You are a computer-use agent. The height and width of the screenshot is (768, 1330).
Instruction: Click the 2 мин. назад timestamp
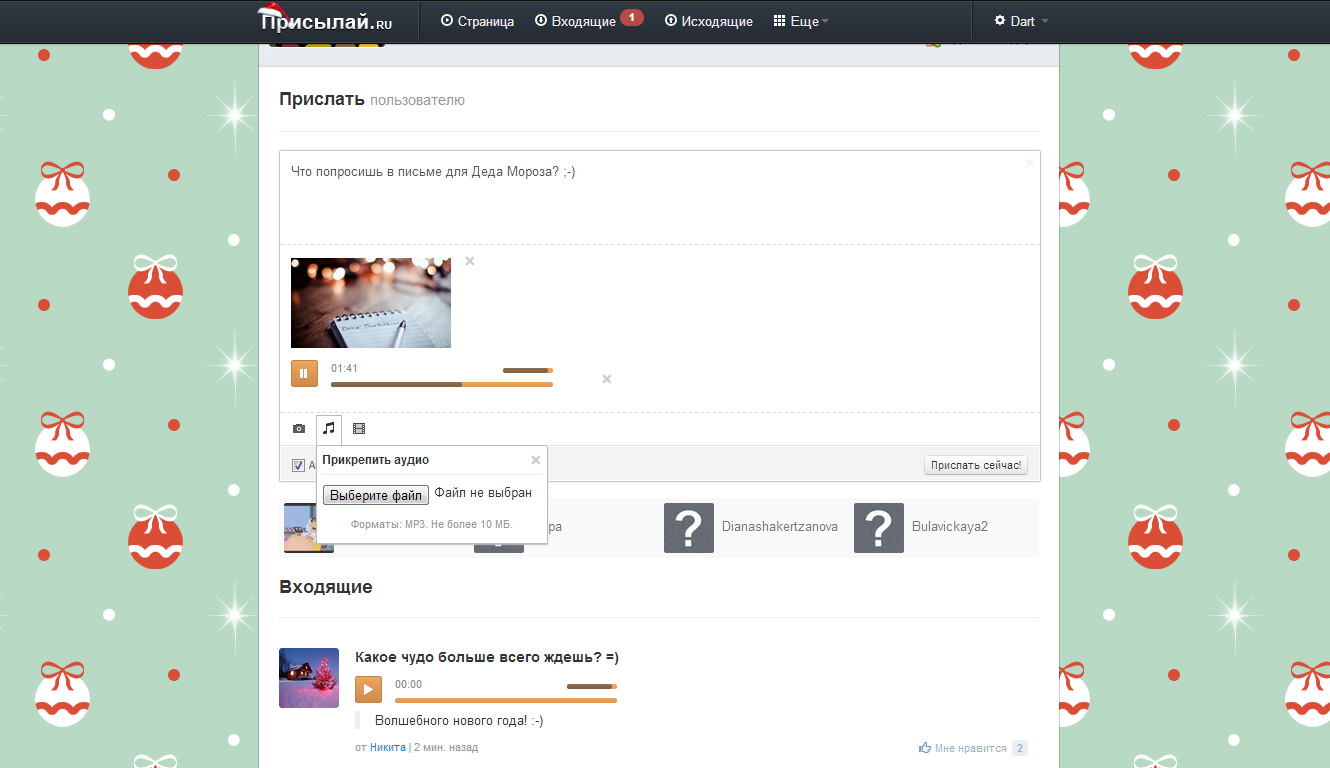click(x=446, y=747)
